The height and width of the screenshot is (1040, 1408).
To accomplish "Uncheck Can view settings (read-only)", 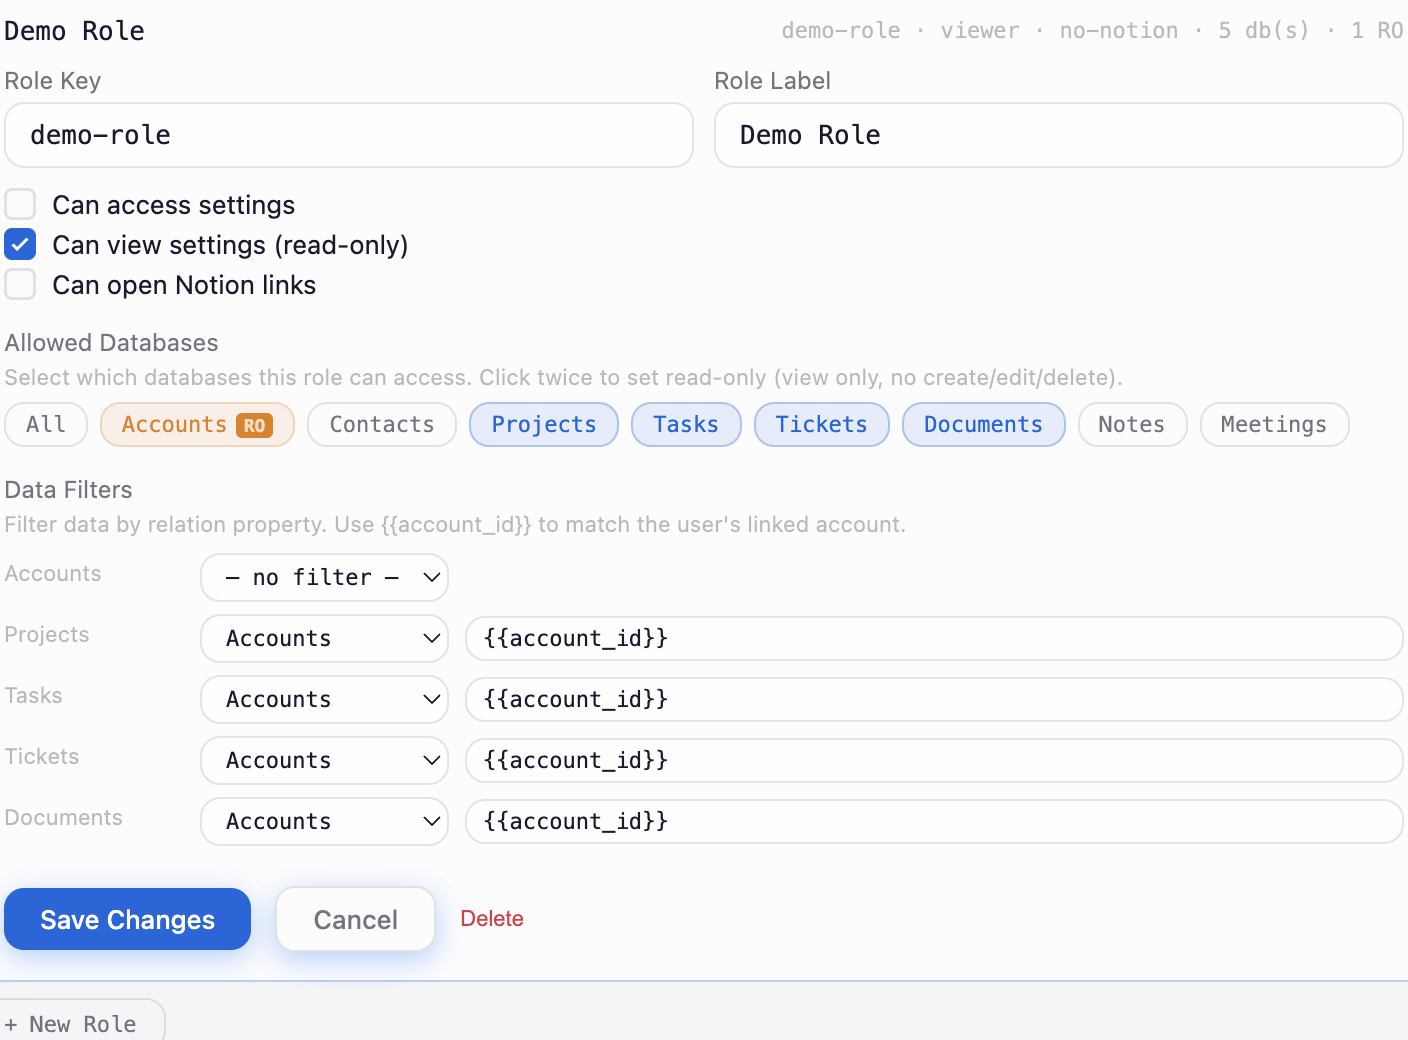I will coord(20,244).
